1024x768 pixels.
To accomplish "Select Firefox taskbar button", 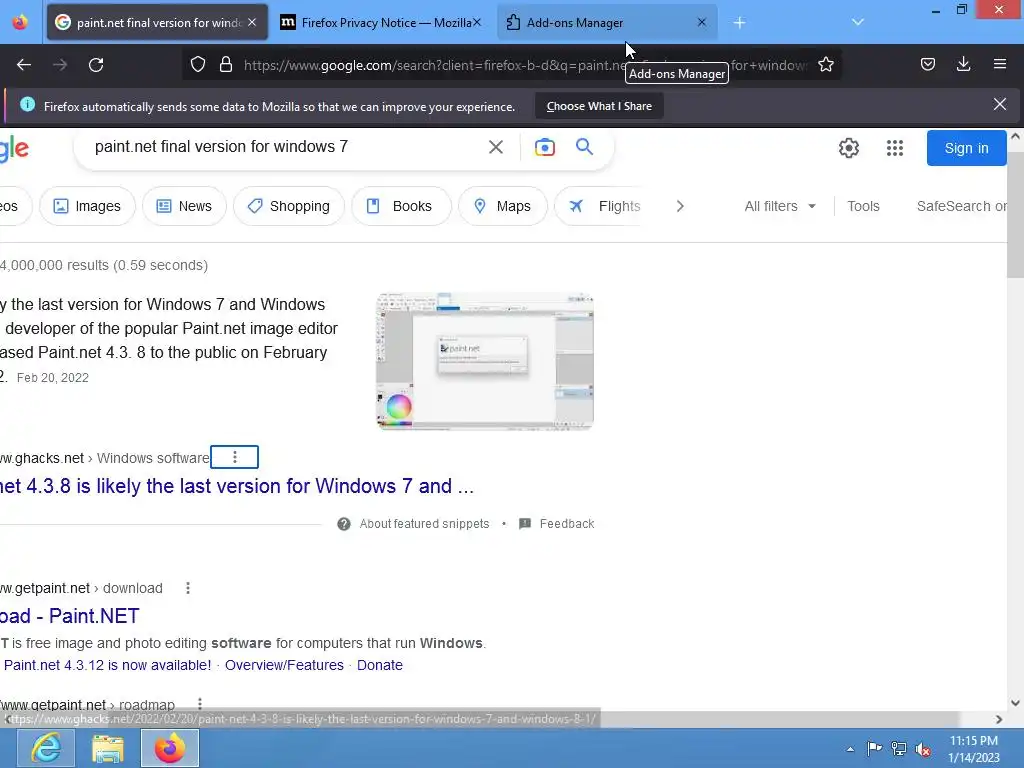I will coord(170,748).
